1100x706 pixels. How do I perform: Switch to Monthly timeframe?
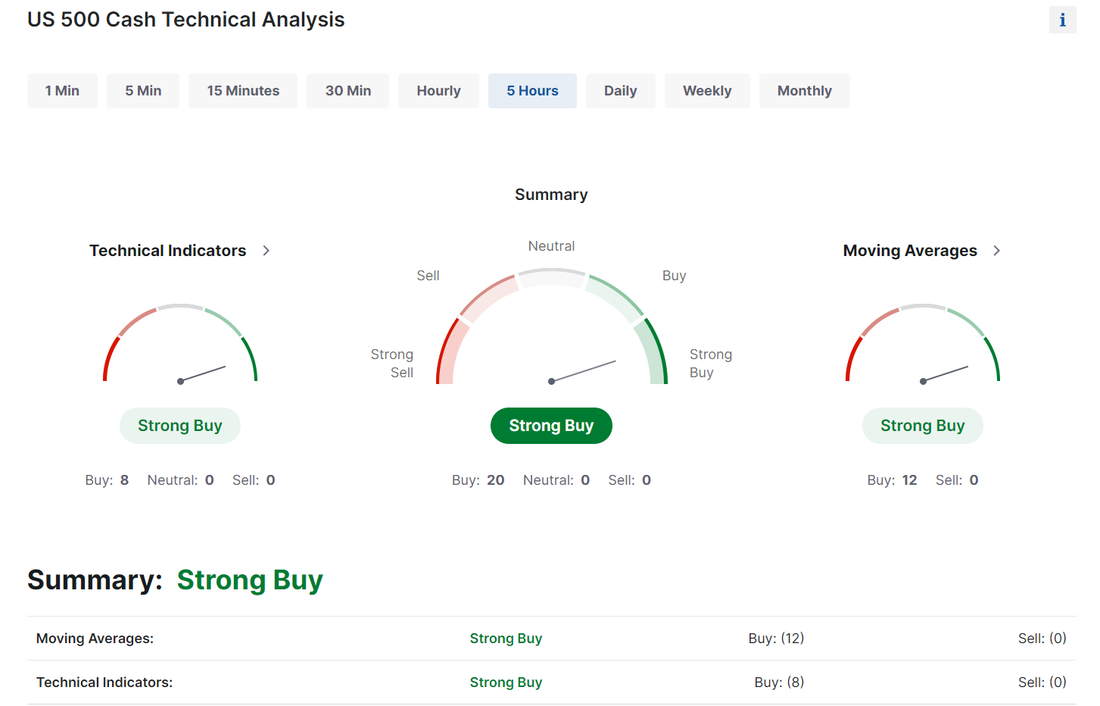click(x=804, y=91)
